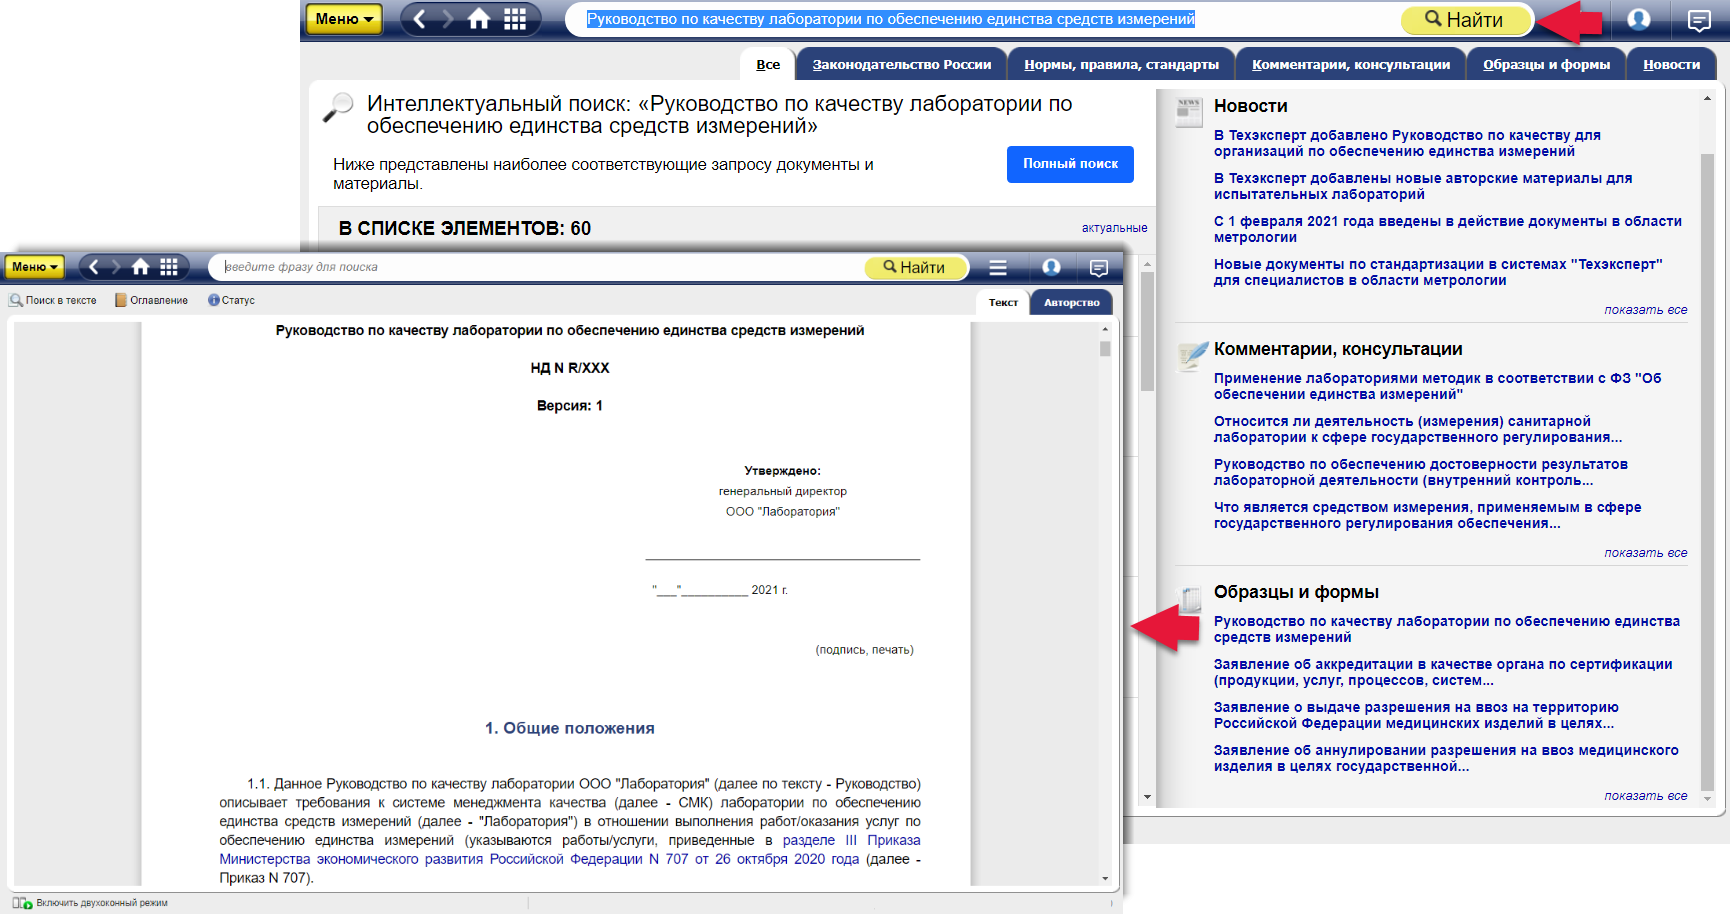Image resolution: width=1730 pixels, height=914 pixels.
Task: Click the document scrollbar down arrow
Action: [1105, 878]
